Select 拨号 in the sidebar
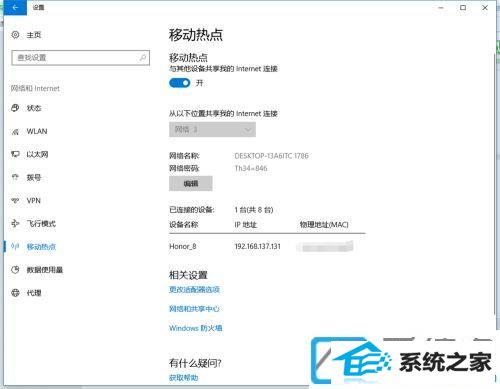Image resolution: width=500 pixels, height=389 pixels. coord(34,177)
